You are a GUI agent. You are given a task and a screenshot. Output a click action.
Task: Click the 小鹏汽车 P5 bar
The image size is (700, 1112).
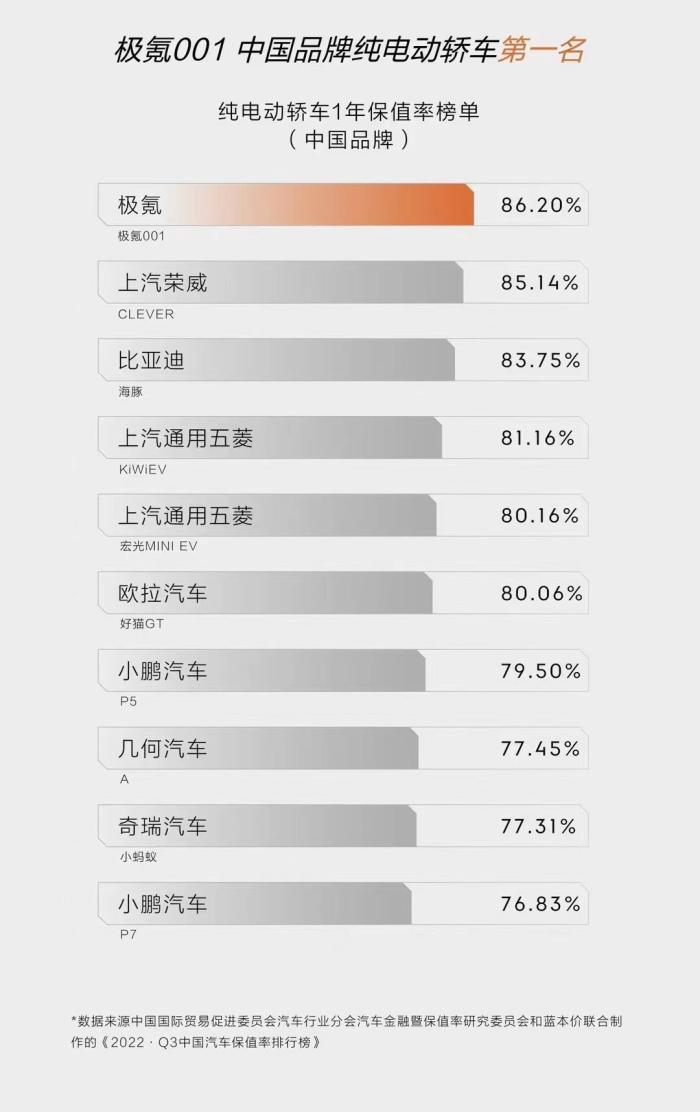[x=262, y=671]
